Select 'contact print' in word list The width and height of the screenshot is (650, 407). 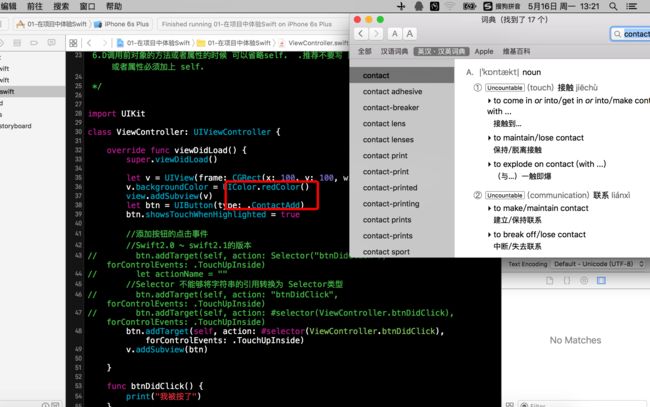(x=402, y=156)
